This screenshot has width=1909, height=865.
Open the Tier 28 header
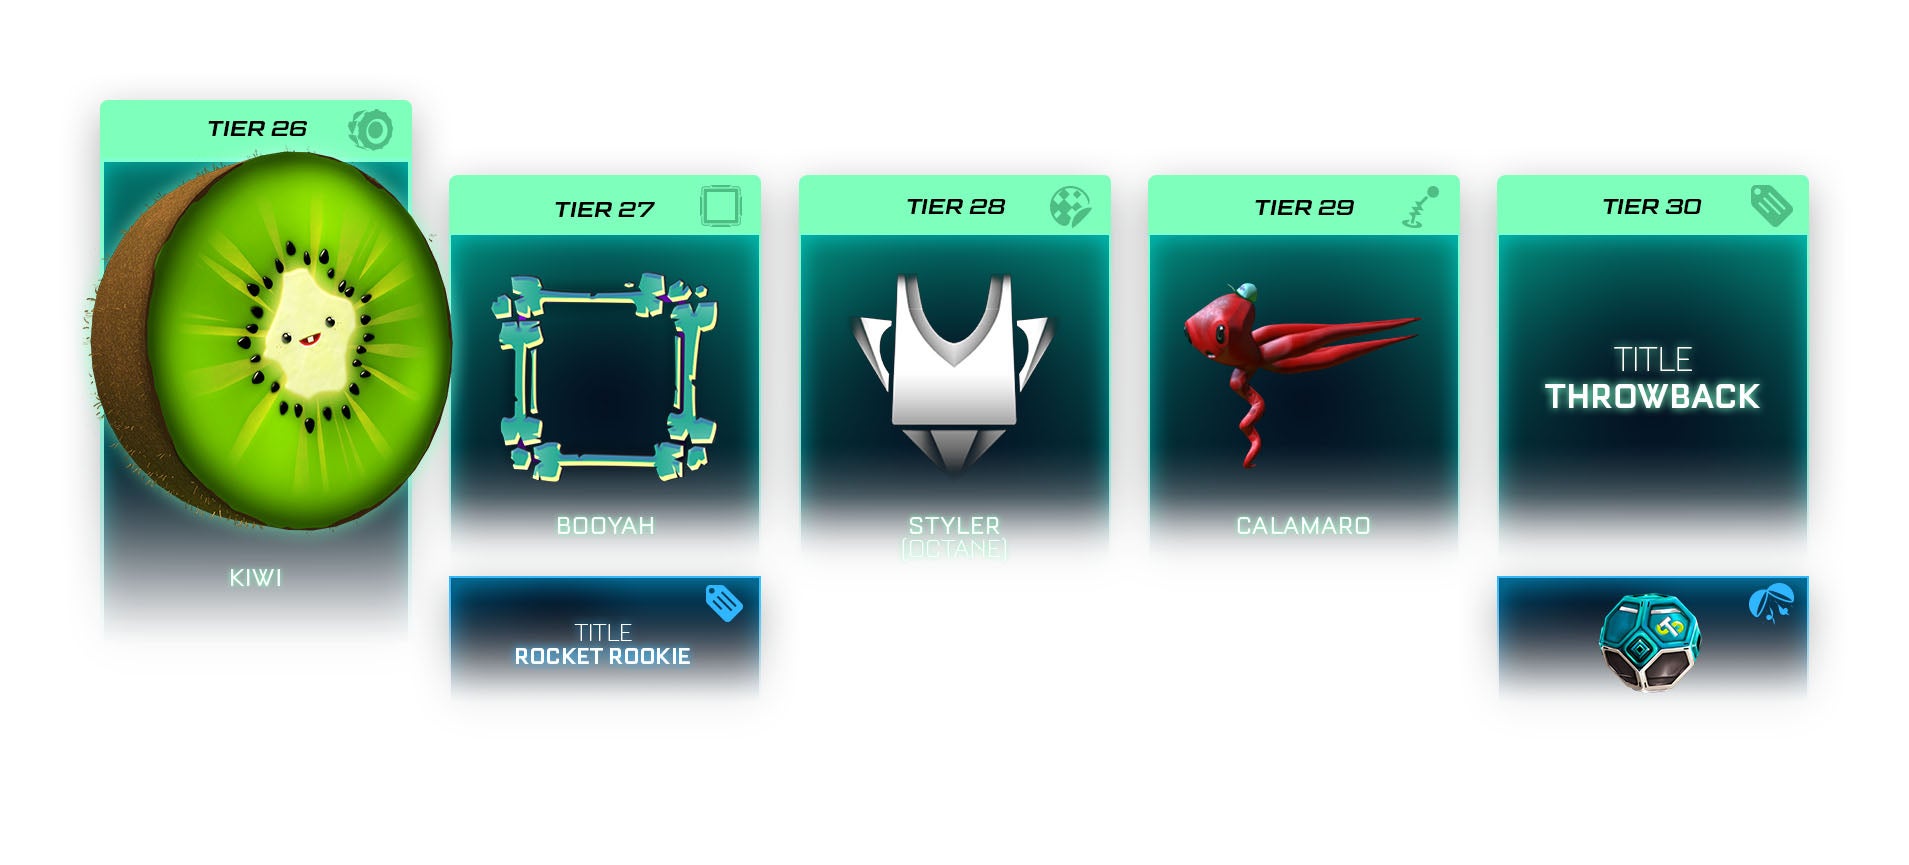tap(954, 206)
